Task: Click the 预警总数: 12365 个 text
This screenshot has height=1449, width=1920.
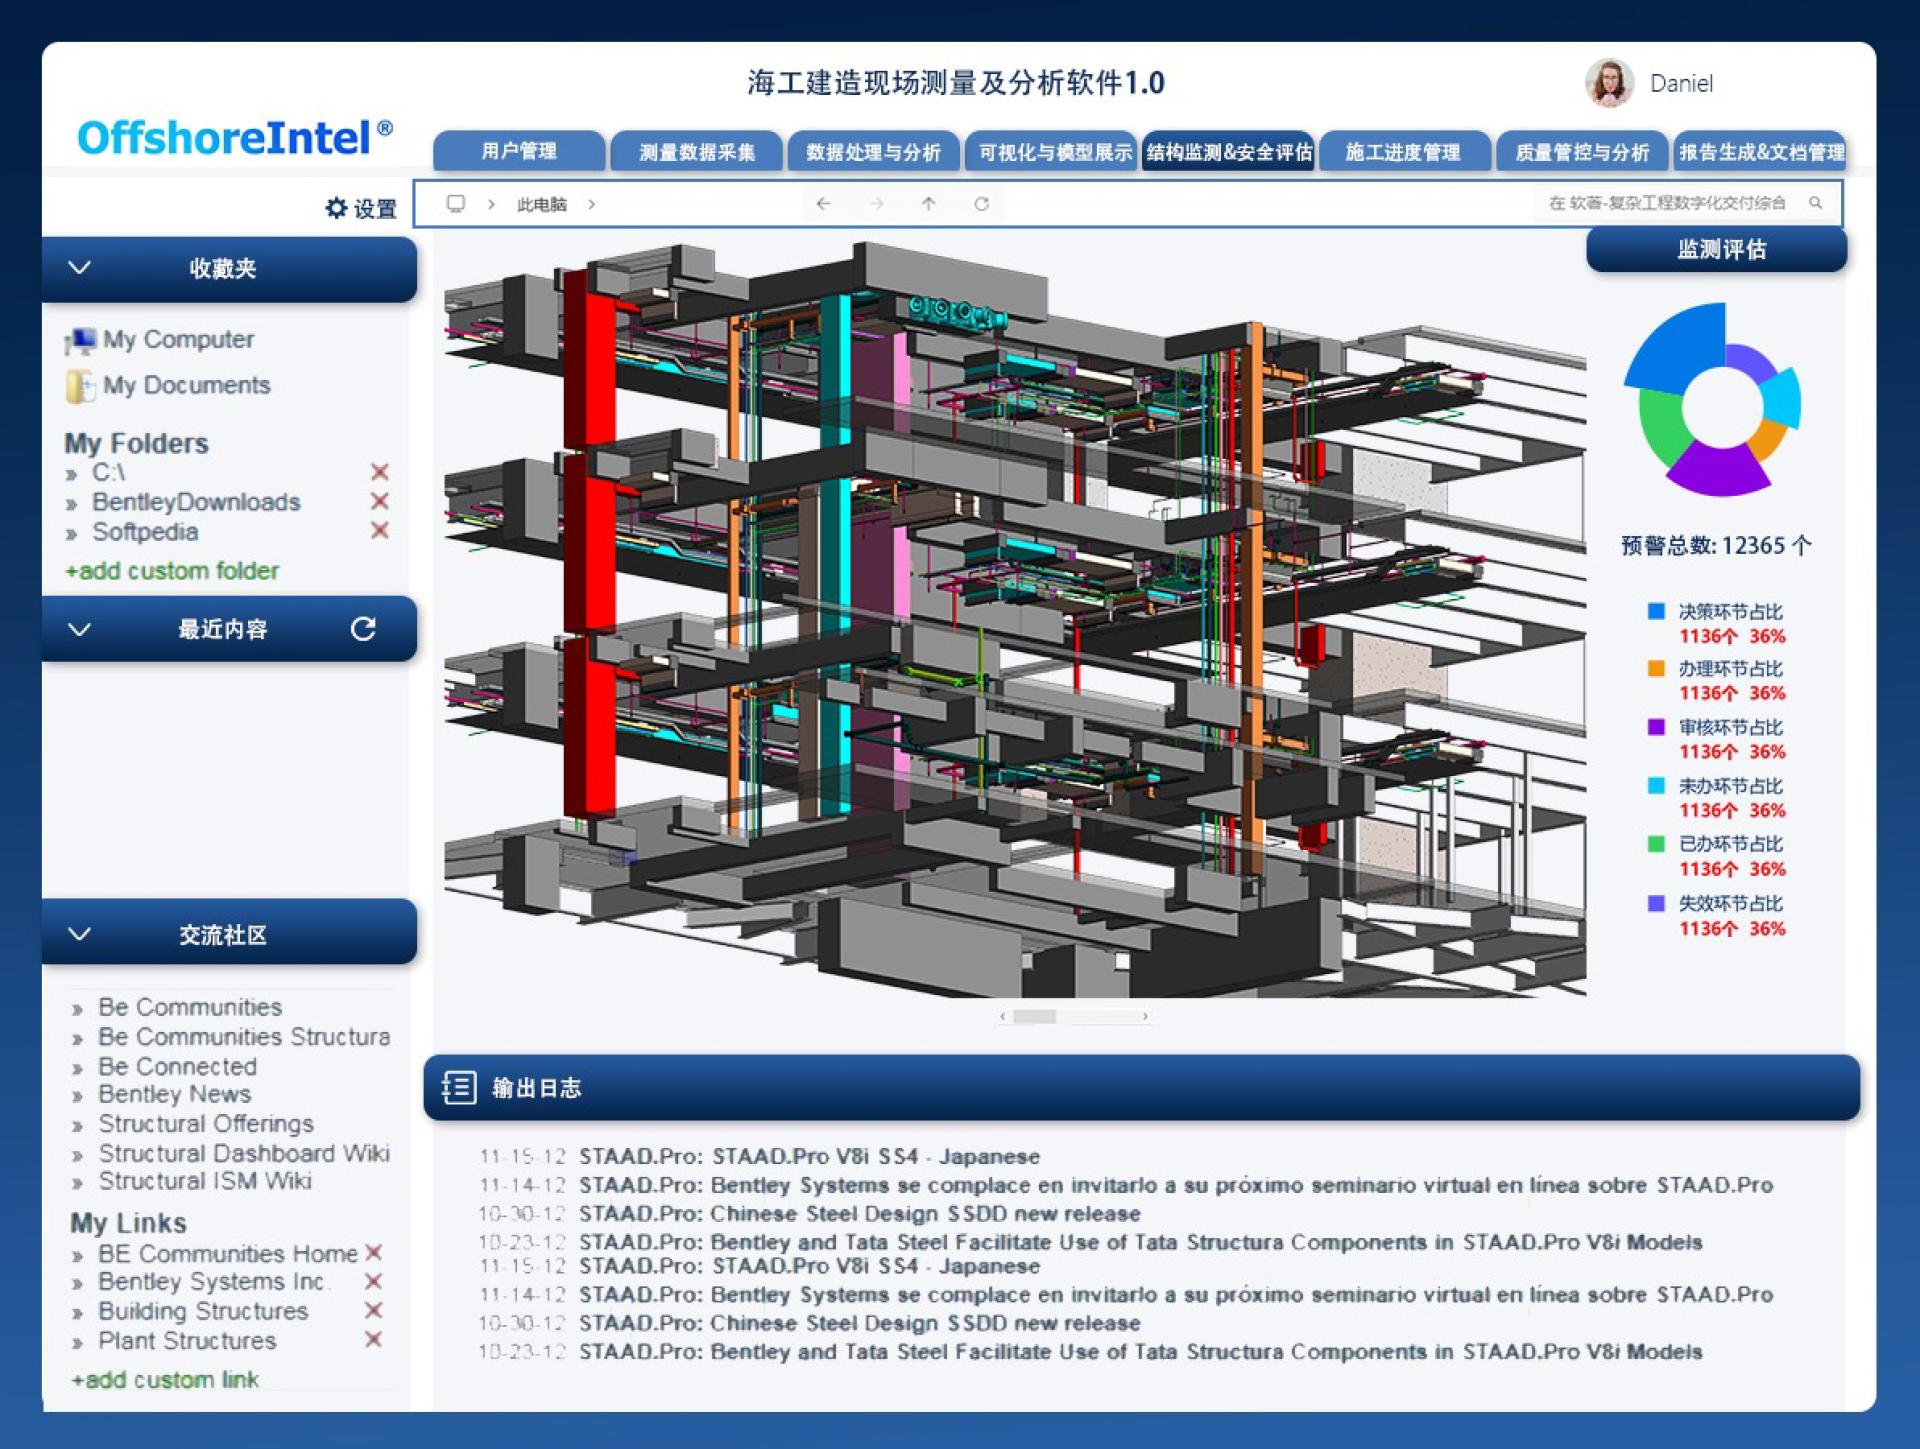Action: pos(1716,545)
